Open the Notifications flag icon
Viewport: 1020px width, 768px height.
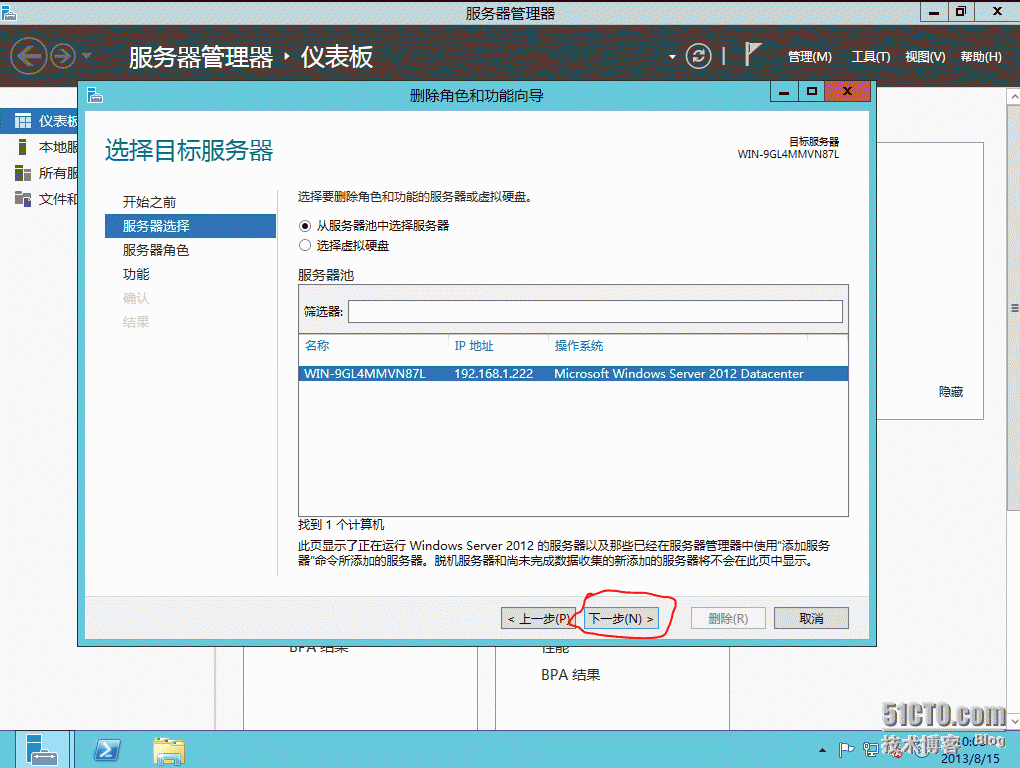(752, 54)
